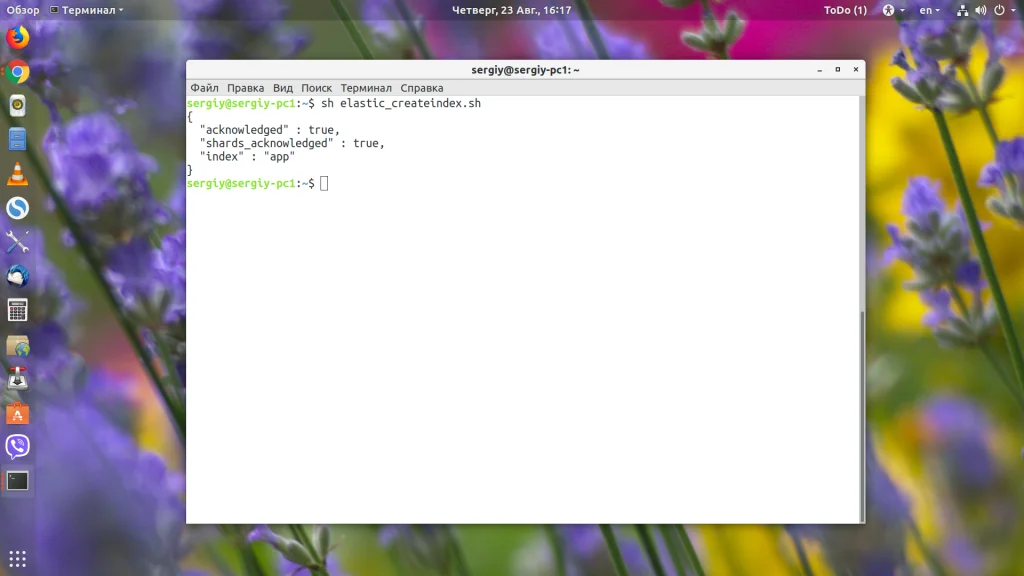This screenshot has height=576, width=1024.
Task: Open the Simplenote dock icon
Action: [x=18, y=208]
